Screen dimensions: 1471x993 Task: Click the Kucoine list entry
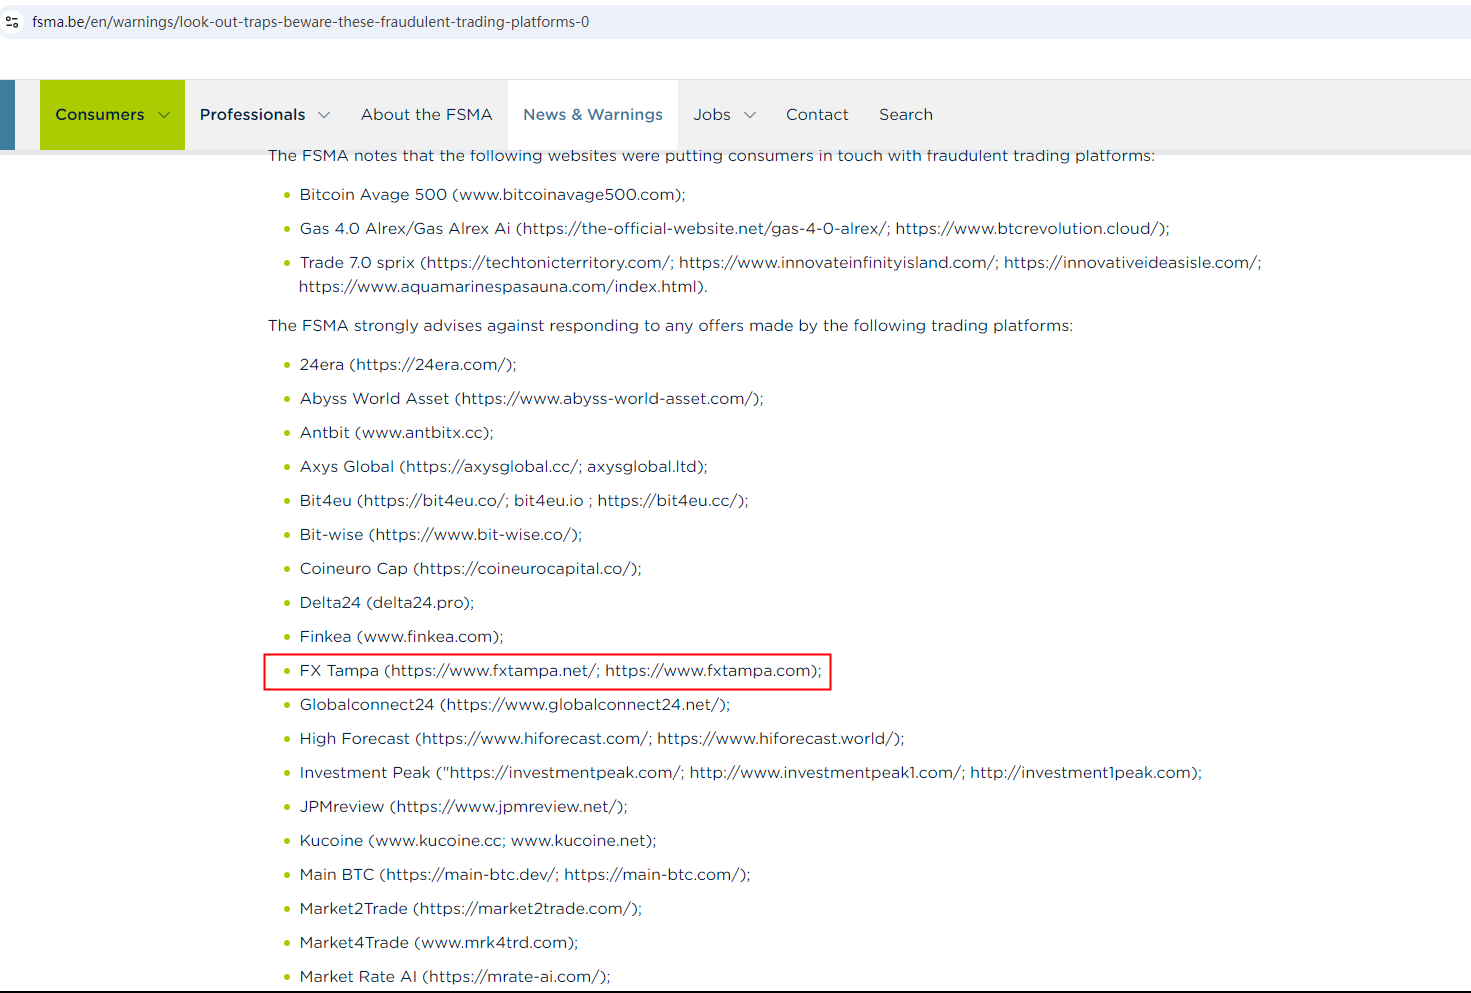(477, 841)
